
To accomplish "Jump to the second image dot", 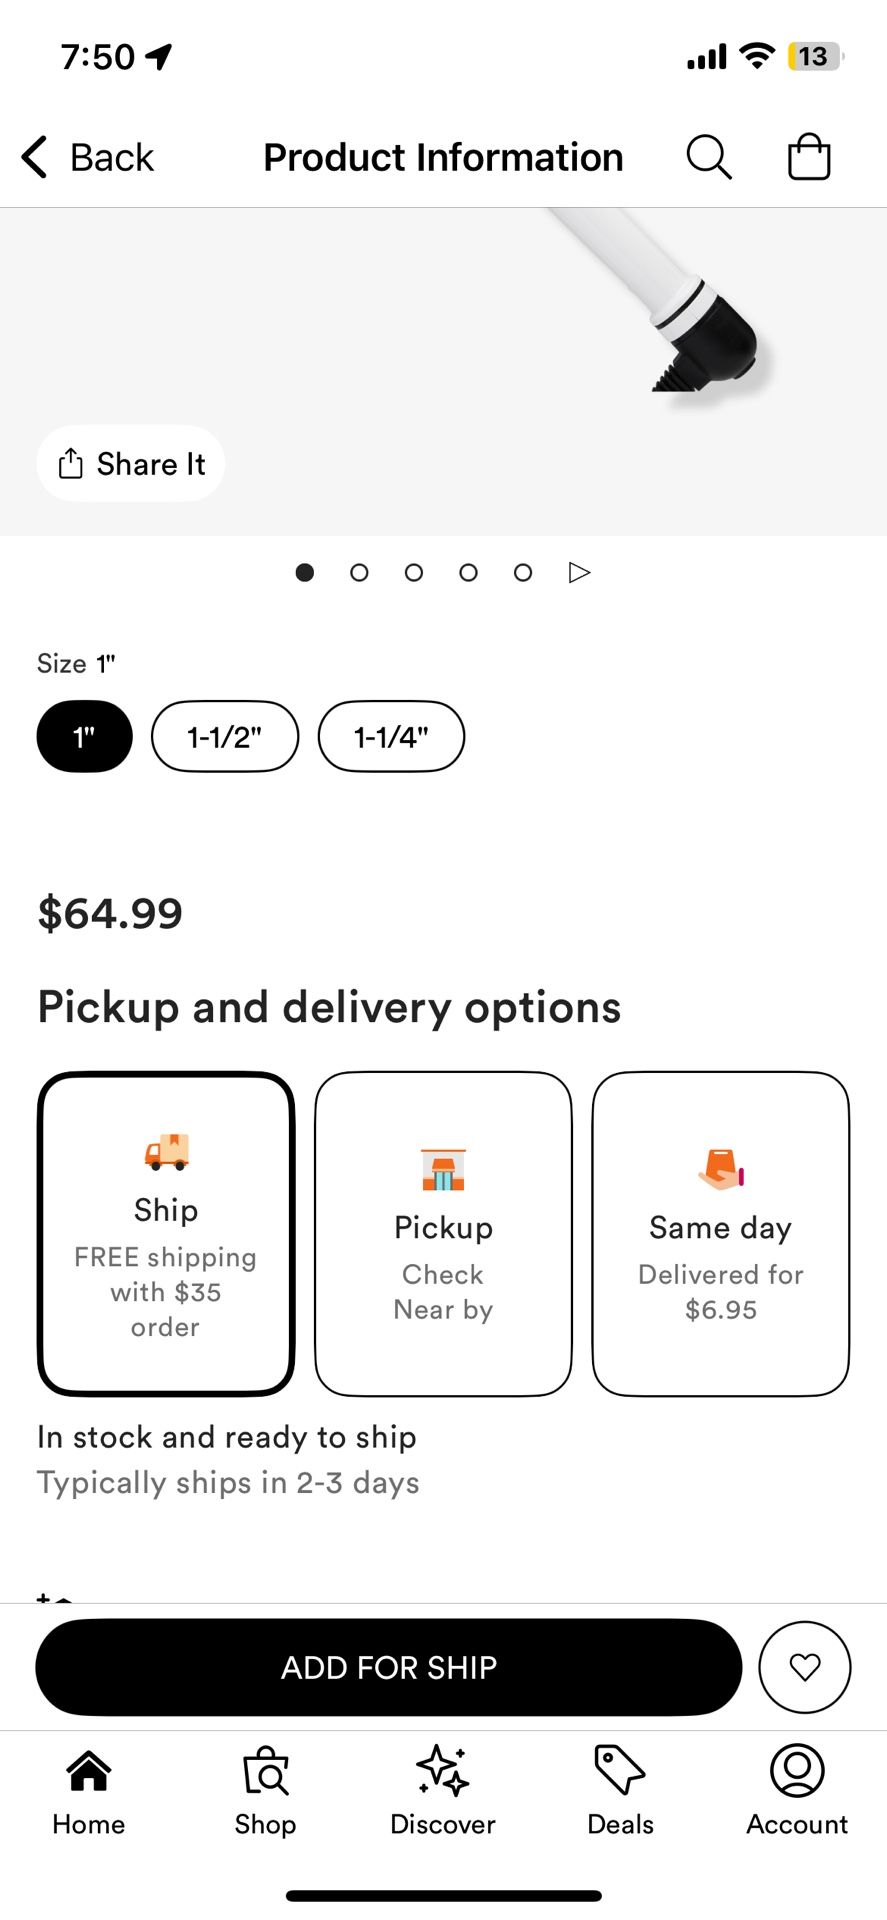I will click(359, 572).
